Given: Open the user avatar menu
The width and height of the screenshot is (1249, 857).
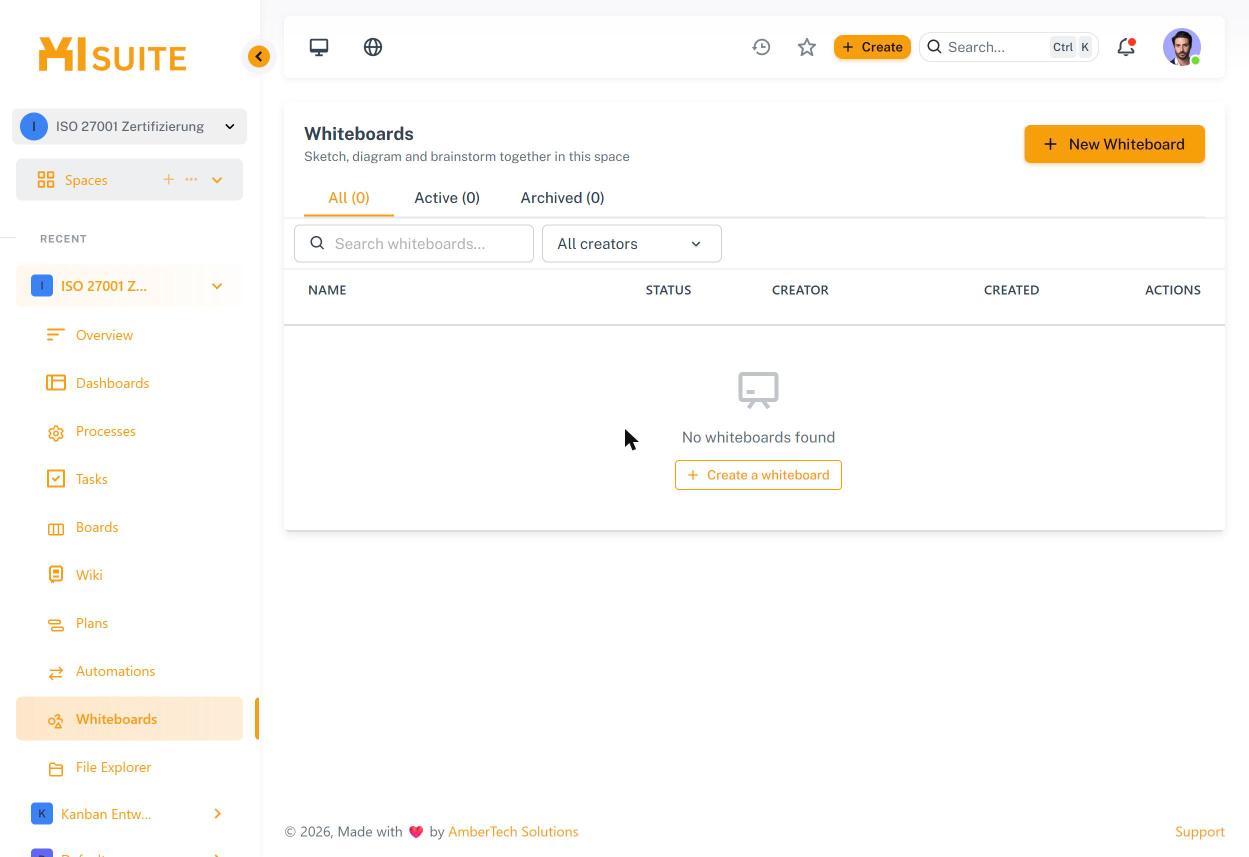Looking at the screenshot, I should [x=1182, y=47].
